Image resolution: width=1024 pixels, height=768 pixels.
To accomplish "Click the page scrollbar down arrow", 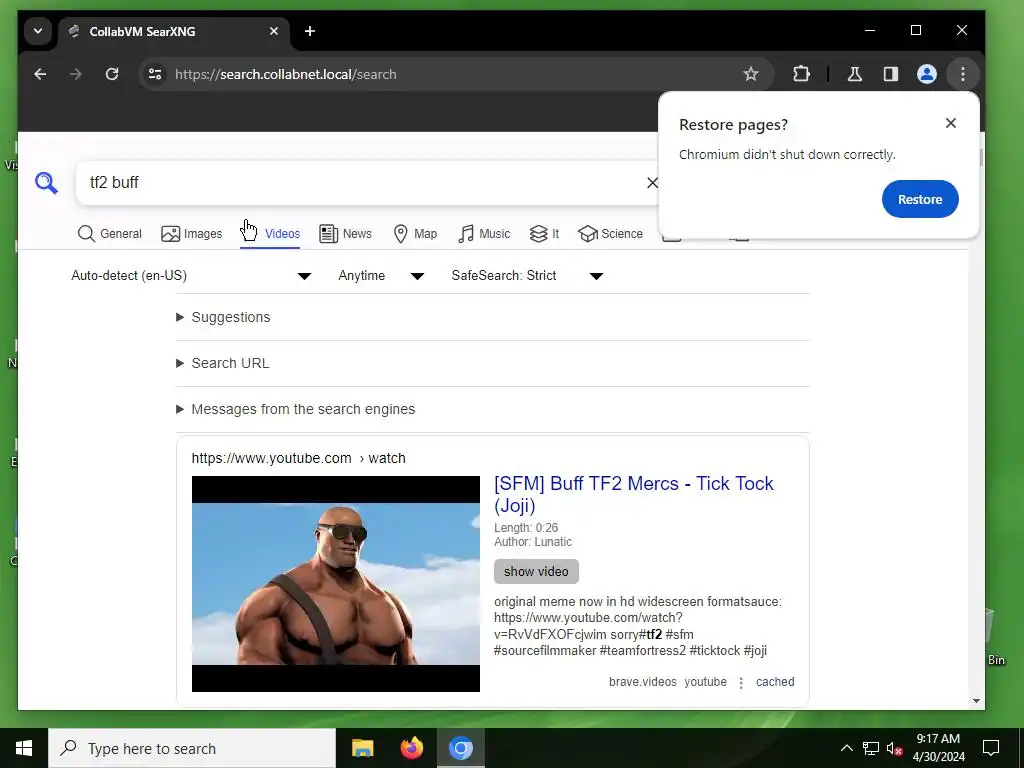I will [x=976, y=701].
